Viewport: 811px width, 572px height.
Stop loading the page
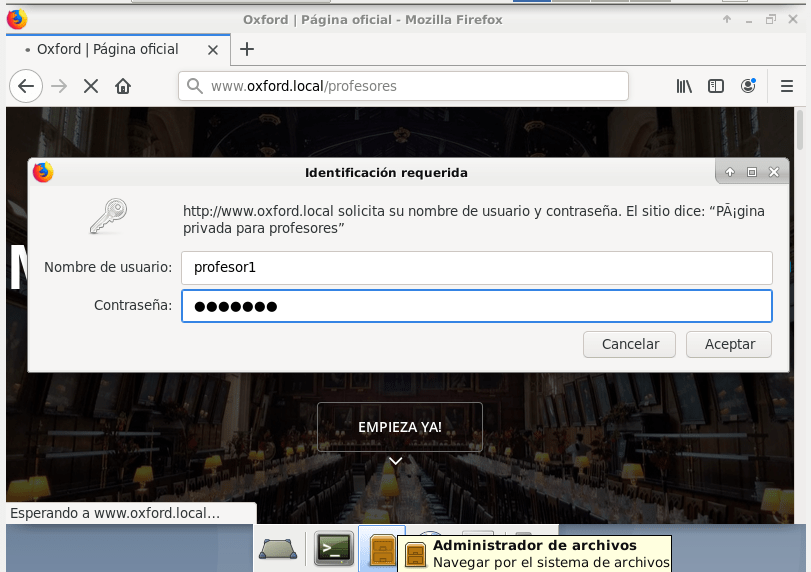coord(91,86)
